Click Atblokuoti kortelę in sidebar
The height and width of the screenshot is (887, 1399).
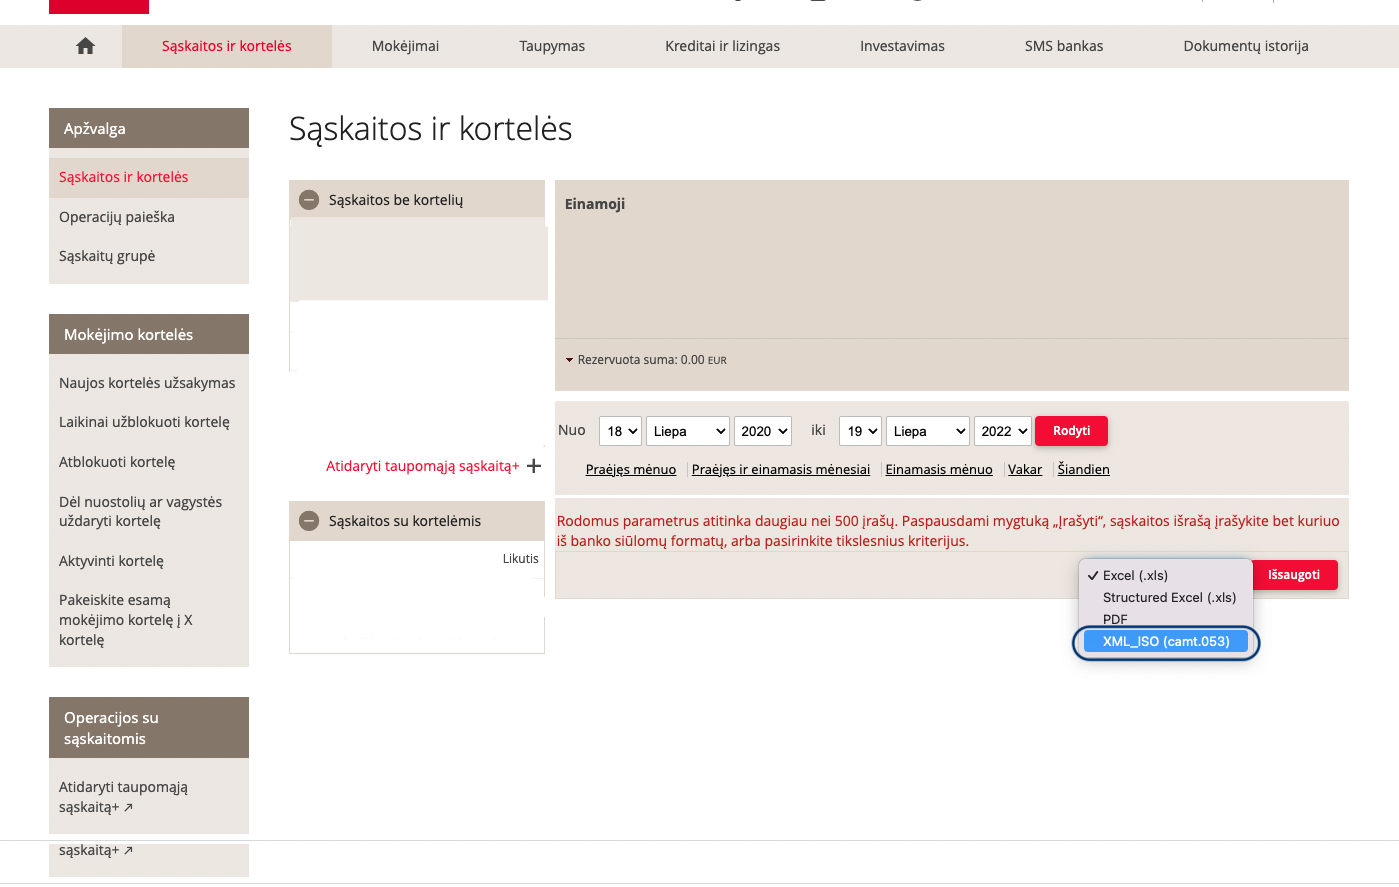(117, 462)
